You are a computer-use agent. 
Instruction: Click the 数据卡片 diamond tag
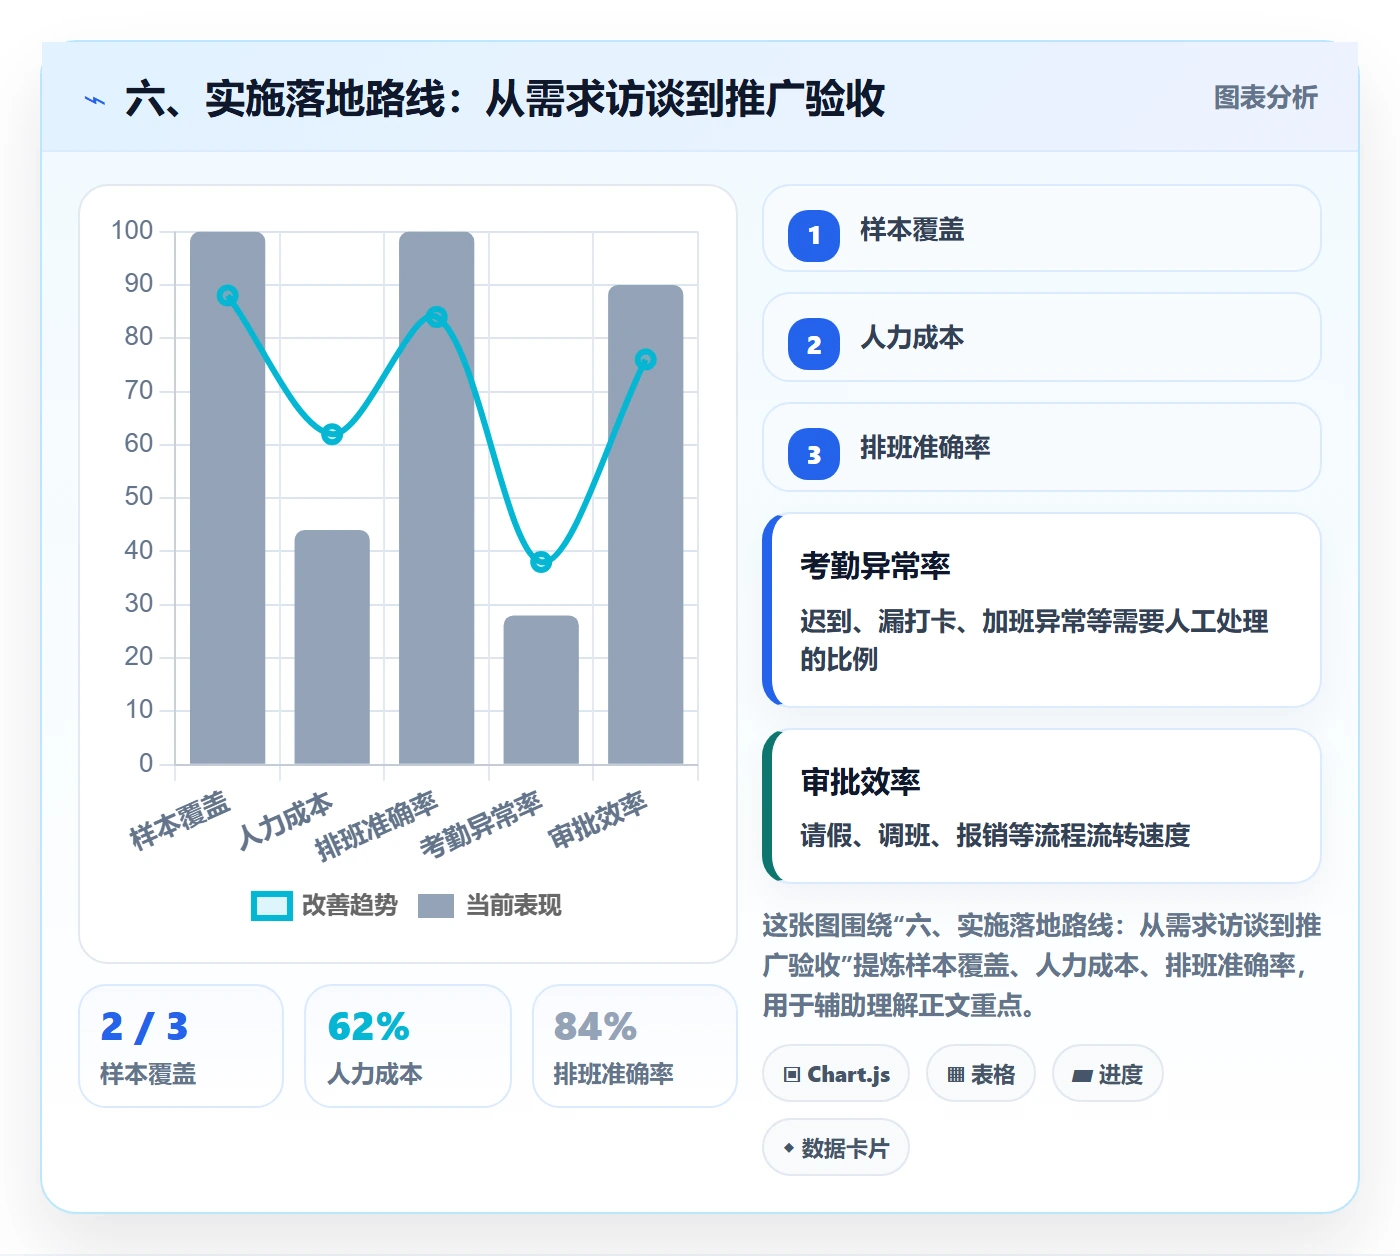[x=836, y=1148]
